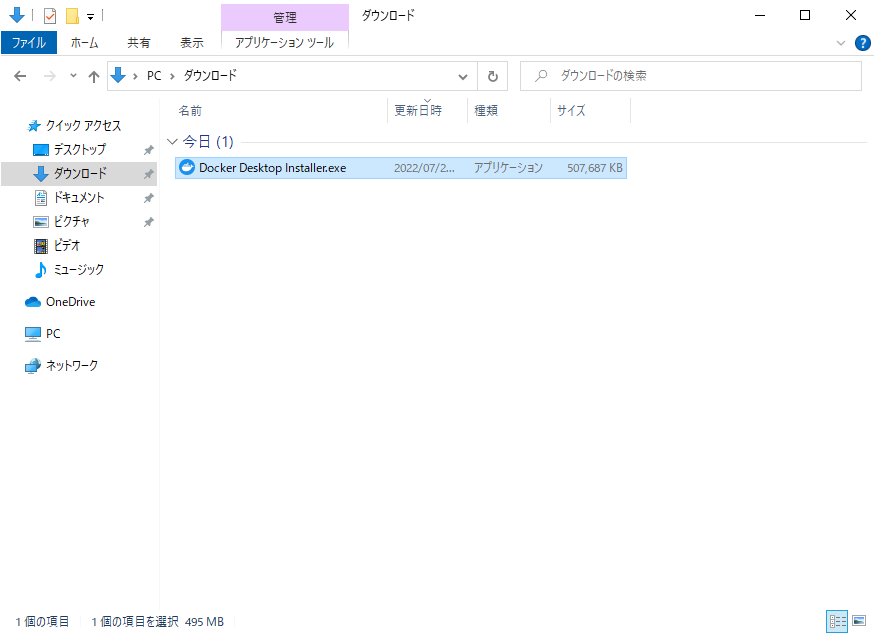This screenshot has height=634, width=875.
Task: Click the ダウンロードの検索 search box
Action: 691,76
